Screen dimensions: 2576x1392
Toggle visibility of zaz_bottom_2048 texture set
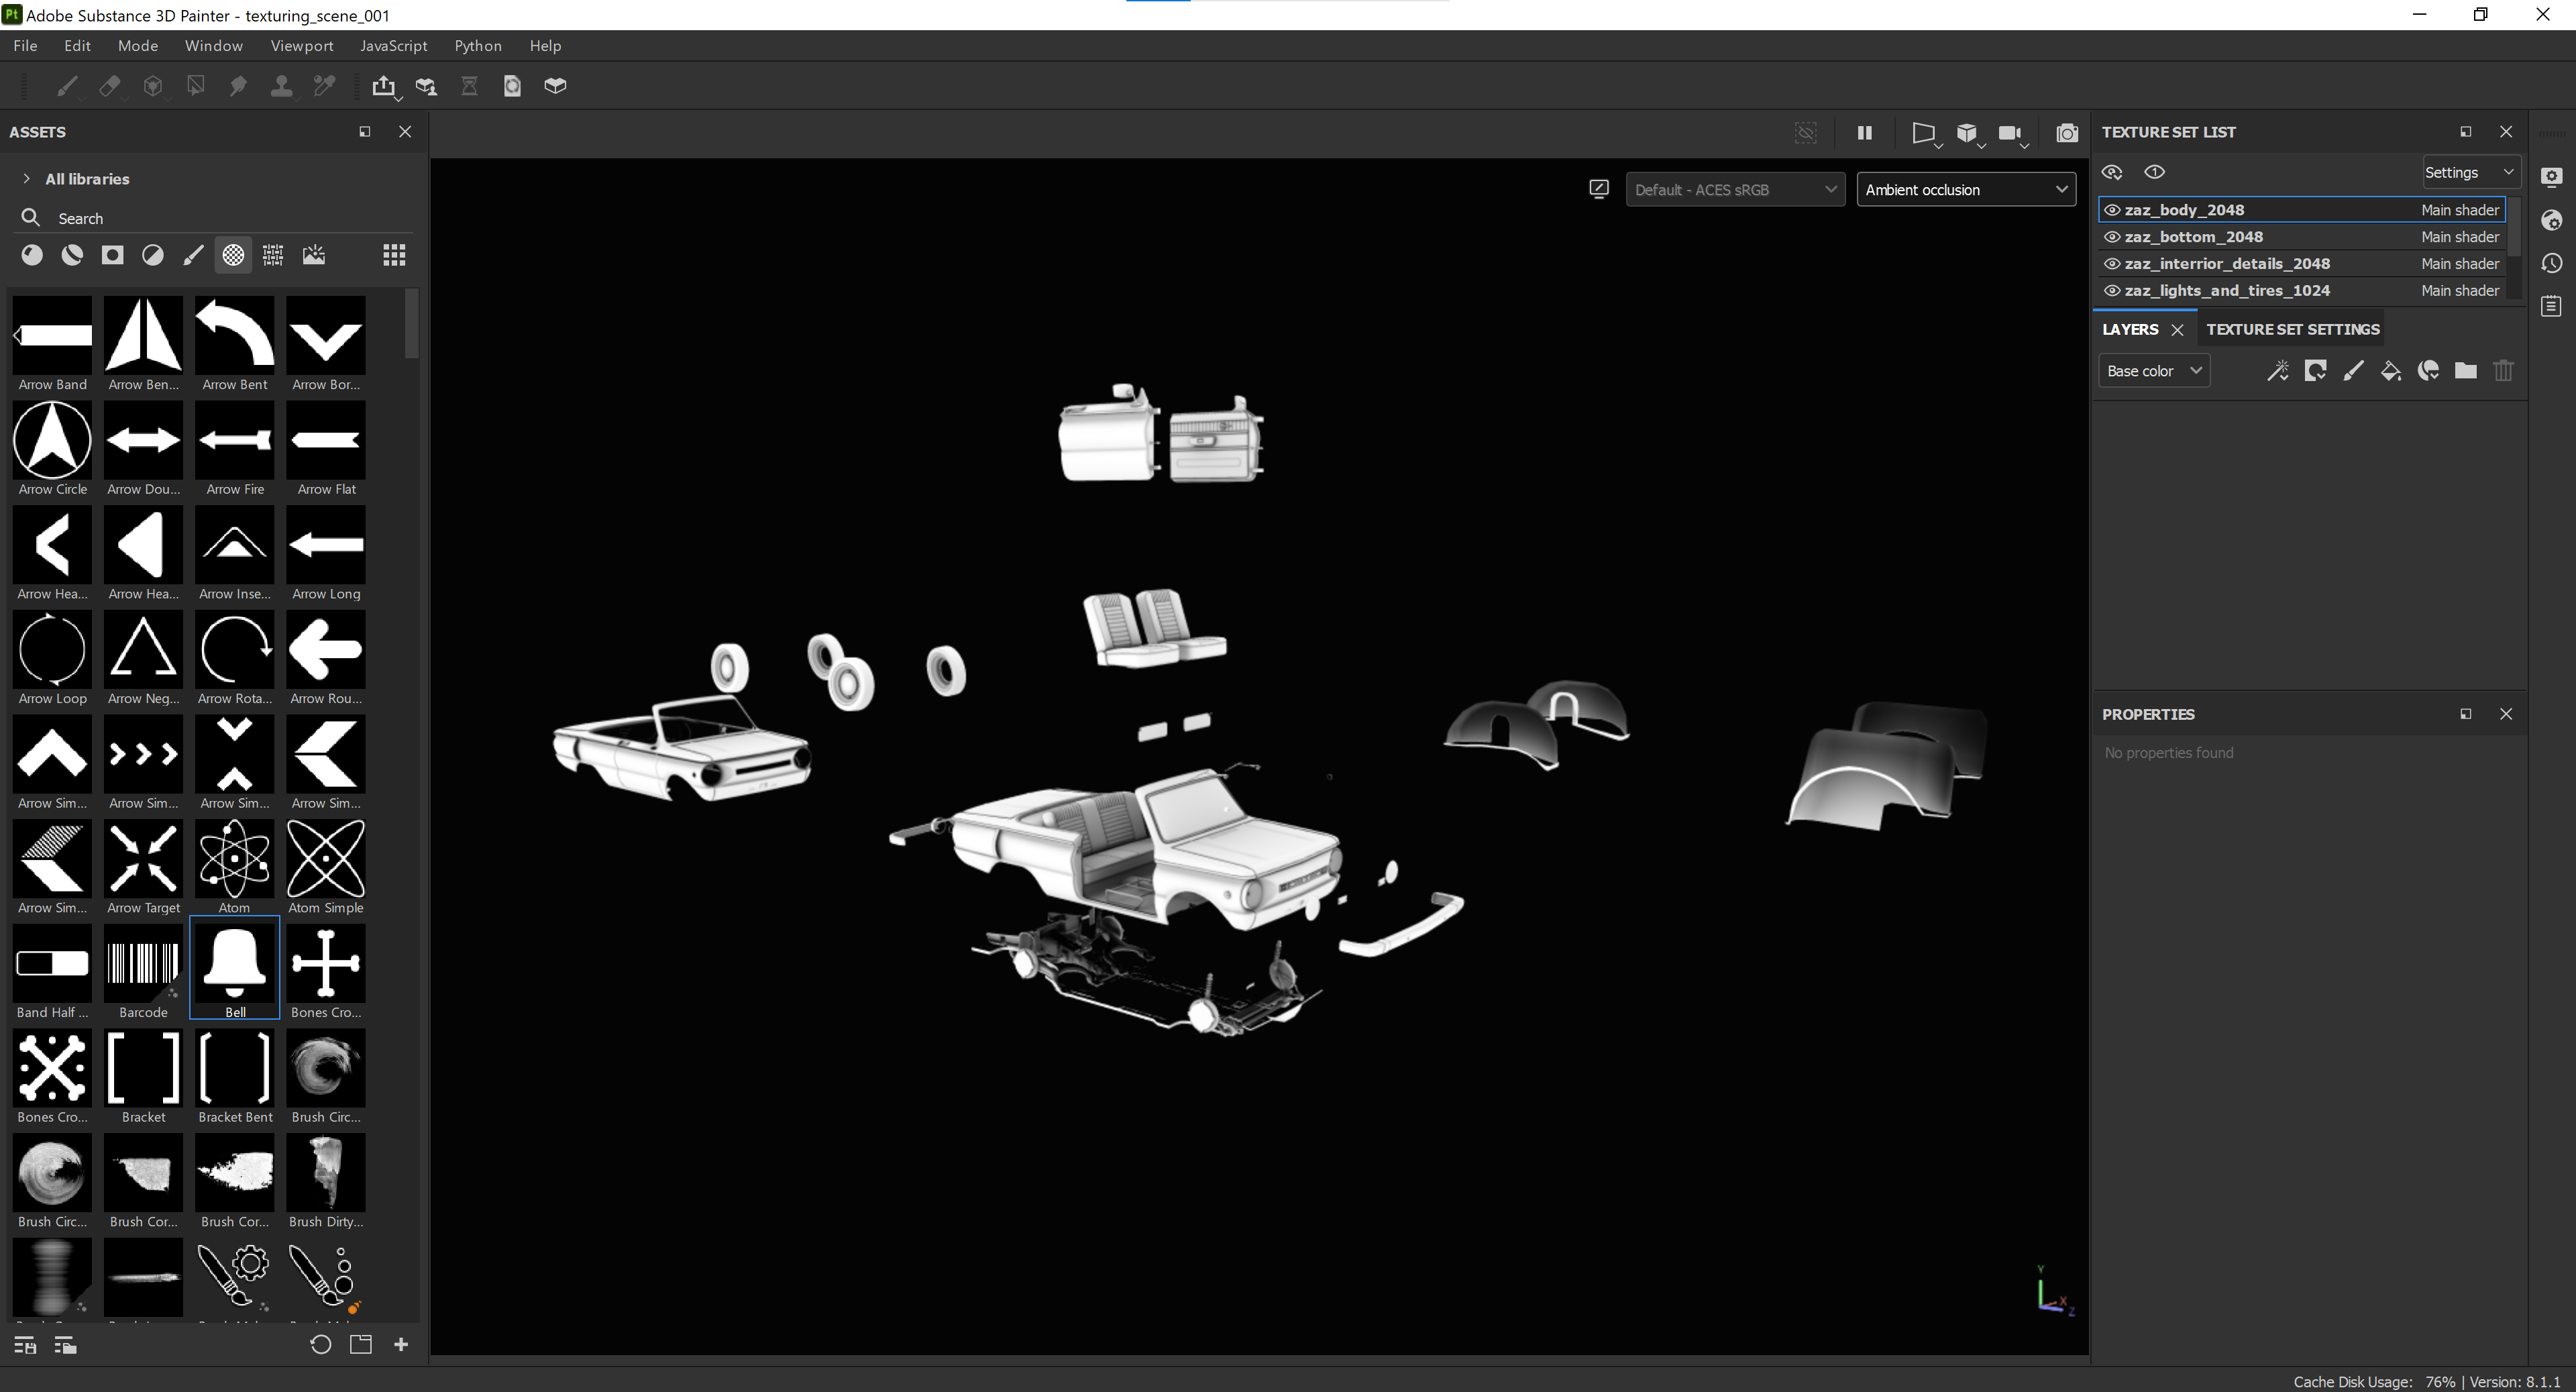click(x=2112, y=237)
